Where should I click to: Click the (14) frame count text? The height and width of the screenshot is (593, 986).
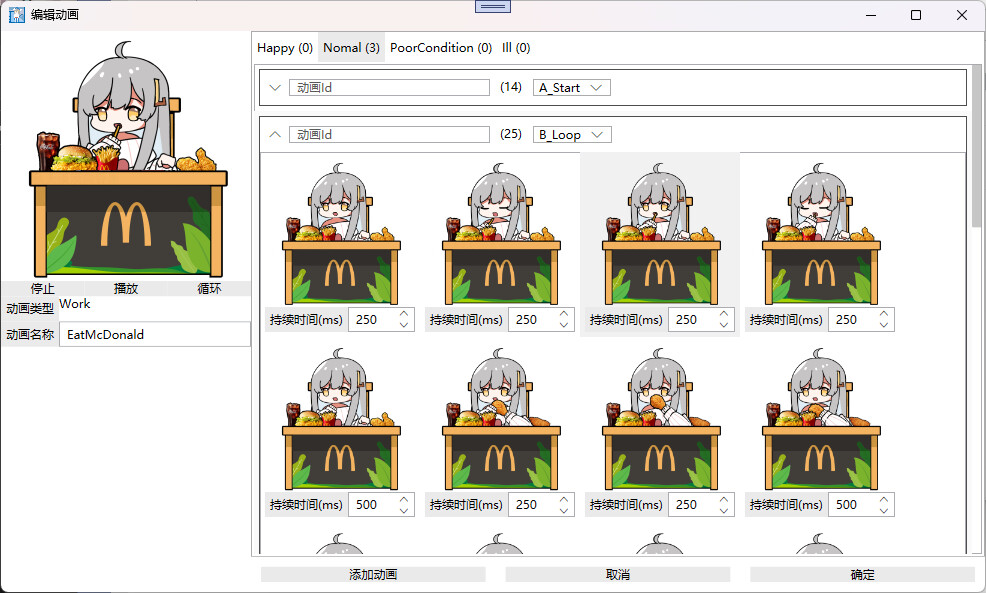pyautogui.click(x=511, y=87)
